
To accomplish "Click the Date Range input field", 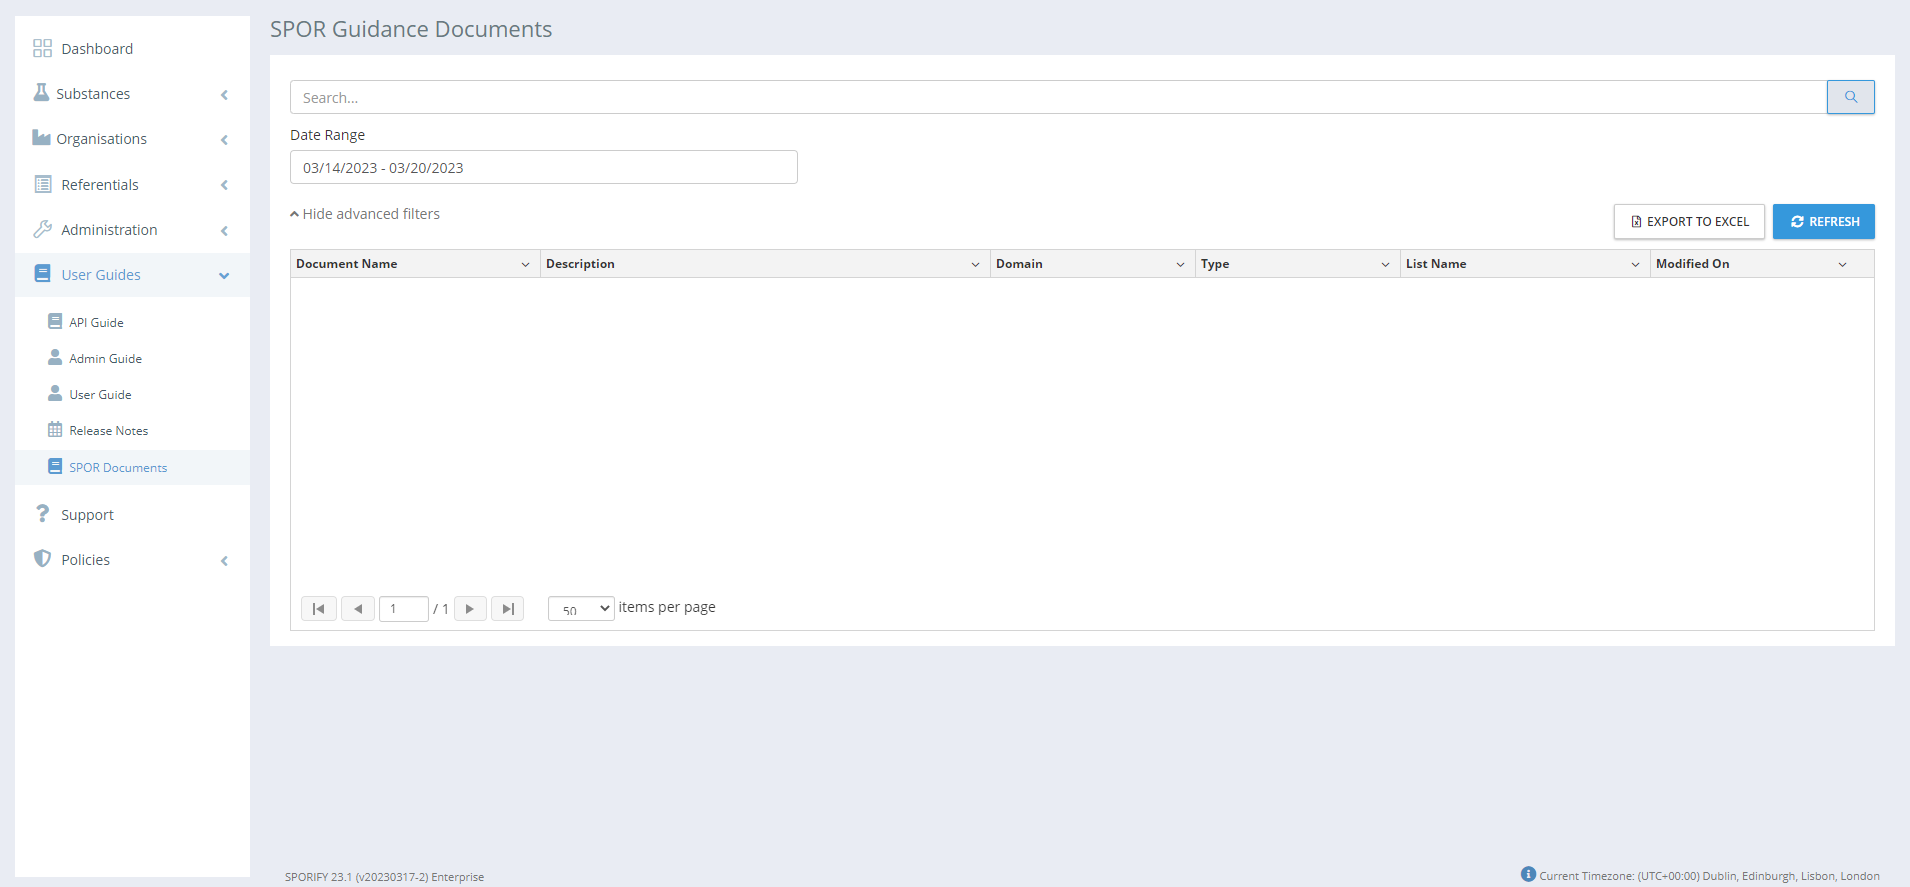I will [543, 168].
